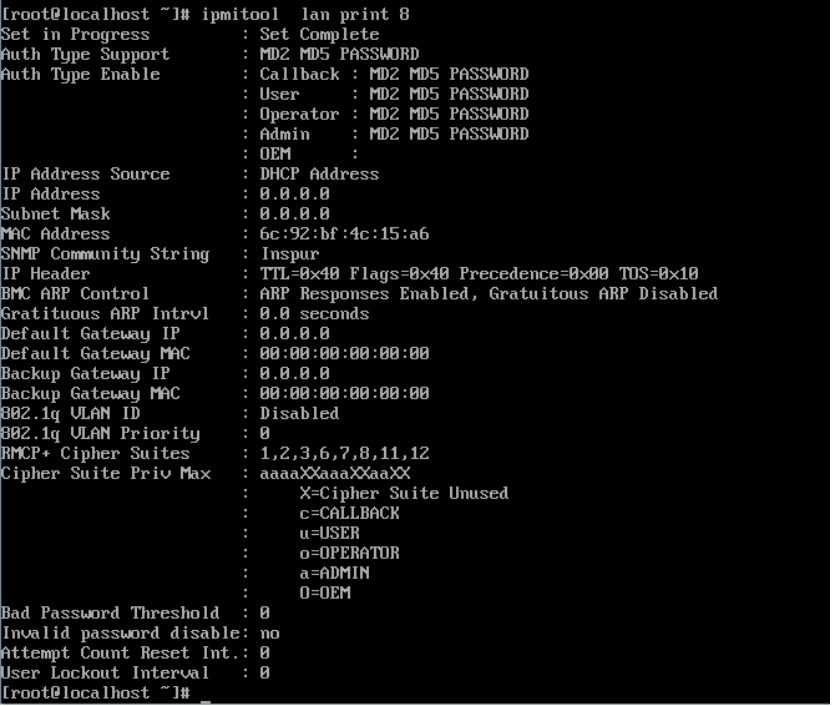Click the o=OPERATOR legend entry
This screenshot has height=706, width=832.
(349, 553)
